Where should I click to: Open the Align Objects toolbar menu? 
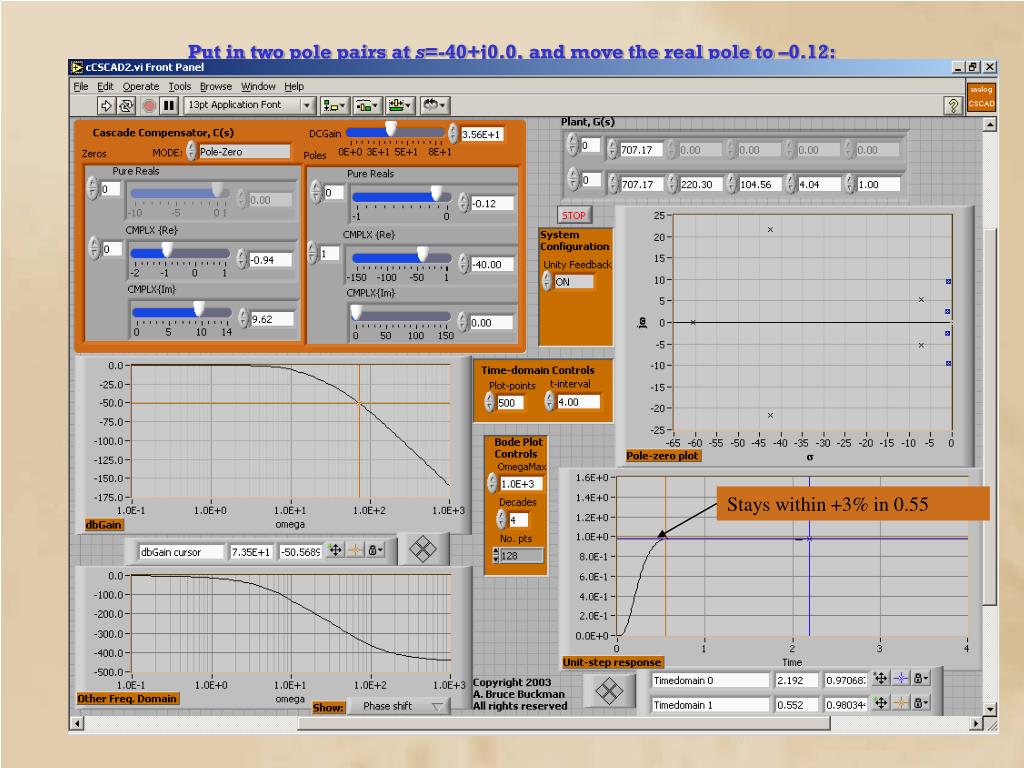pos(334,105)
